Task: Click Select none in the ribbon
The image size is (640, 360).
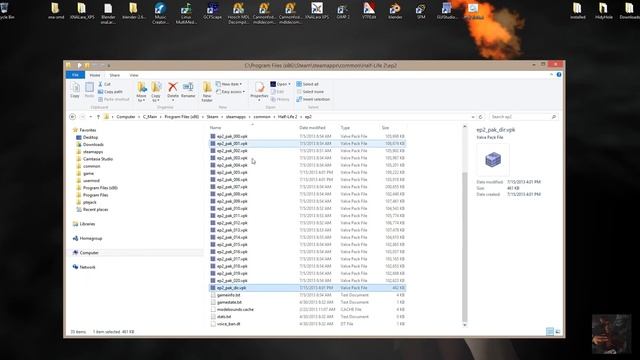Action: 310,92
